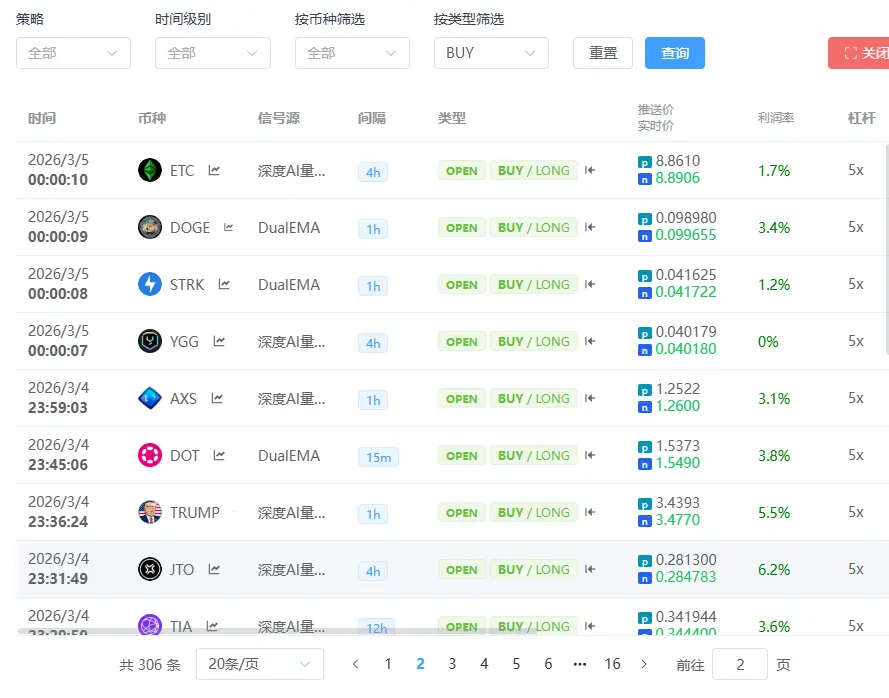Click the jump arrow in AXS row
This screenshot has width=889, height=698.
pos(590,398)
